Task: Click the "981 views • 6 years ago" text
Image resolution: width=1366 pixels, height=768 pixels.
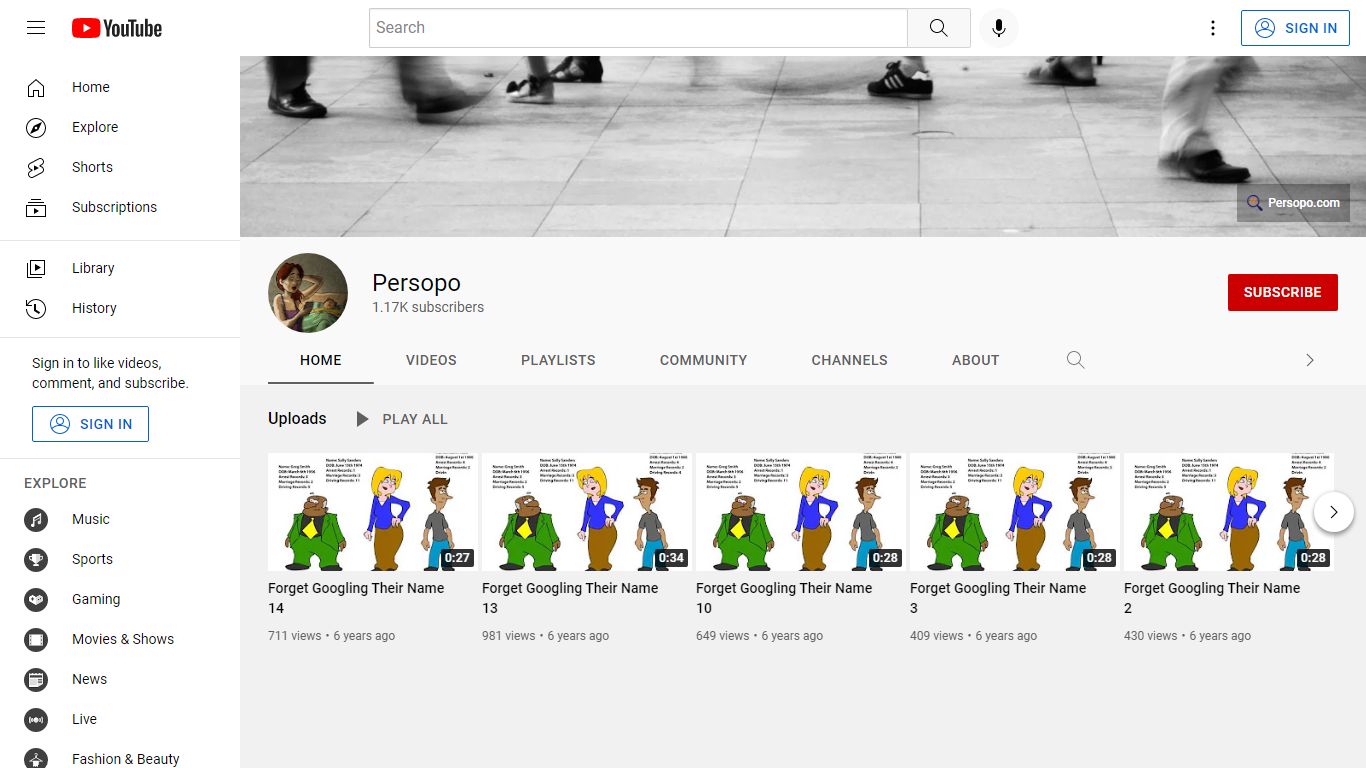Action: [545, 636]
